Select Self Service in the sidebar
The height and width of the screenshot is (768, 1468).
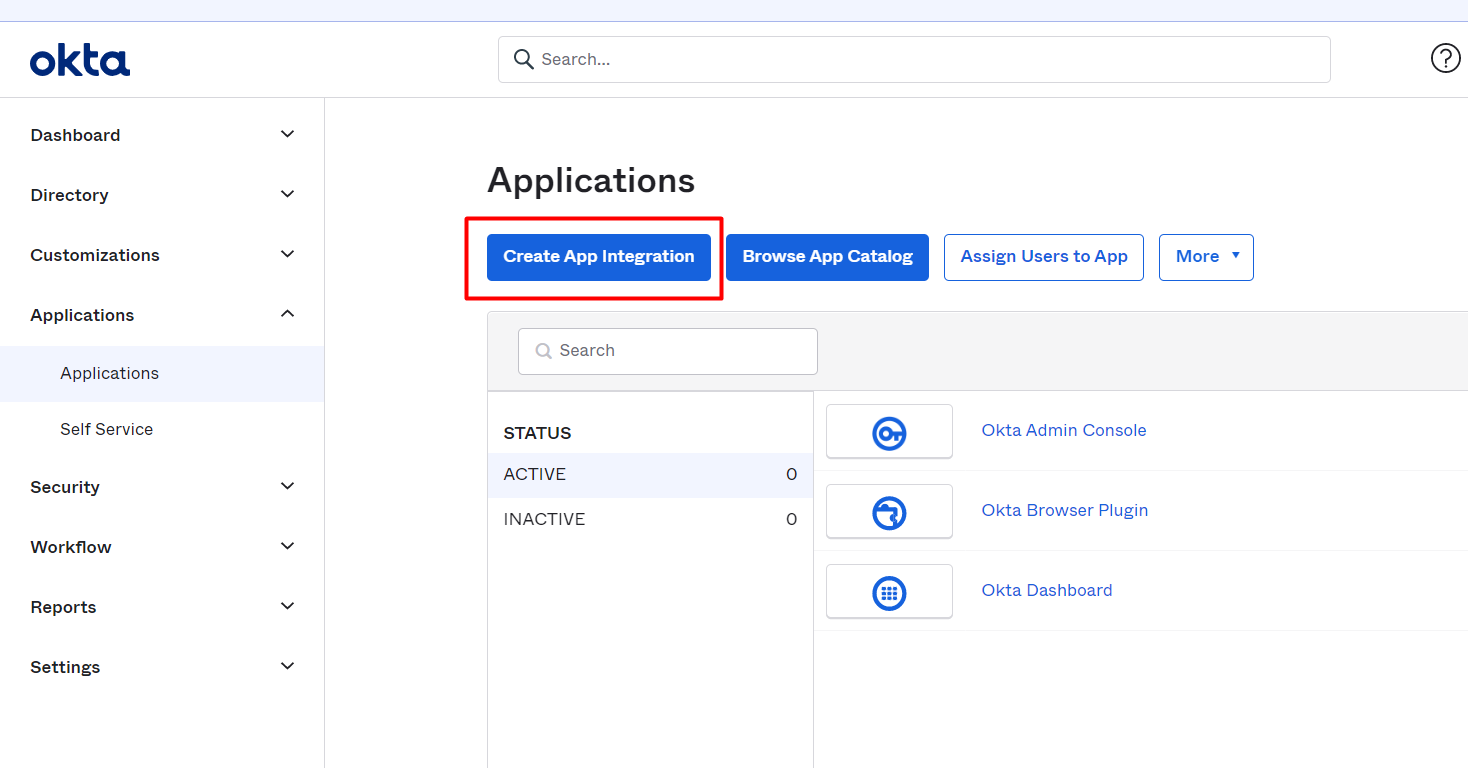[x=107, y=429]
